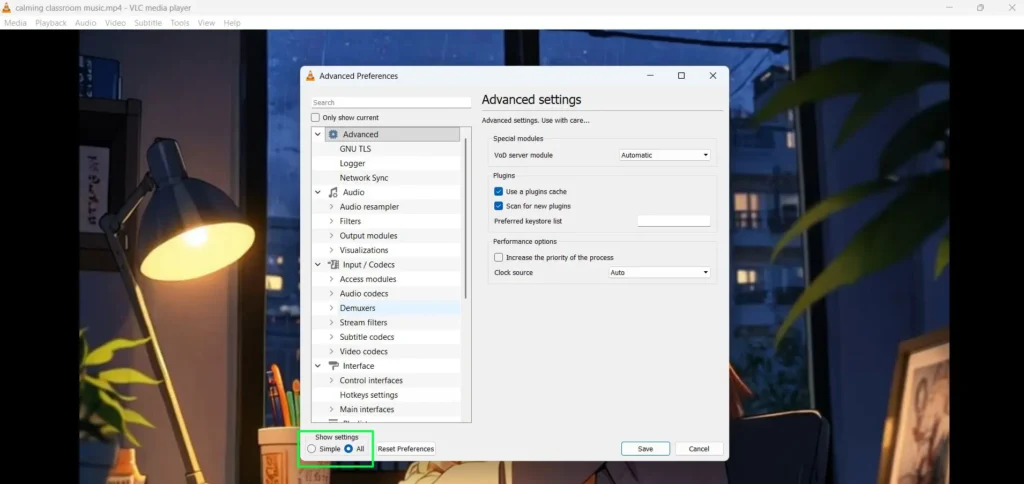Enable the Only show current checkbox

point(315,118)
